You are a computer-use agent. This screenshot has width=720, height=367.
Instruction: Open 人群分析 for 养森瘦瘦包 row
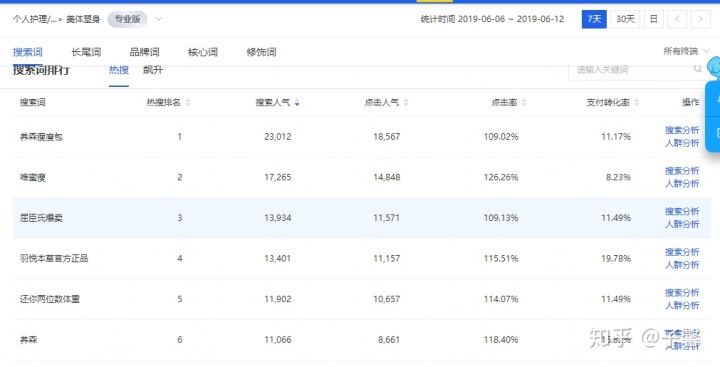click(682, 143)
